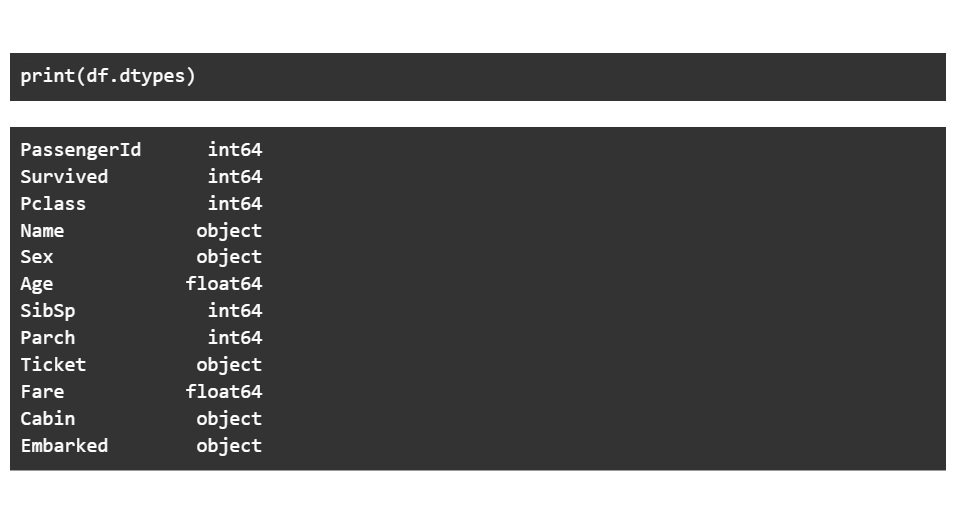954x527 pixels.
Task: Select the Cabin column label
Action: (x=48, y=419)
